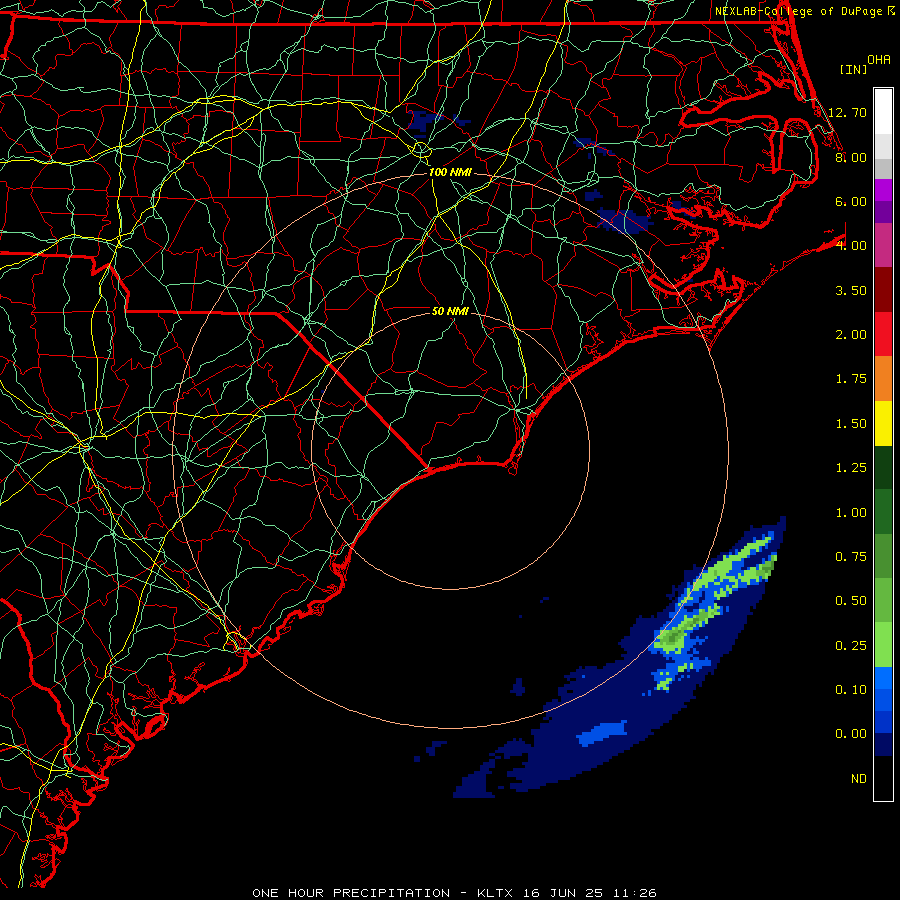Screen dimensions: 900x900
Task: Click the 0.00 legend value
Action: click(x=851, y=734)
